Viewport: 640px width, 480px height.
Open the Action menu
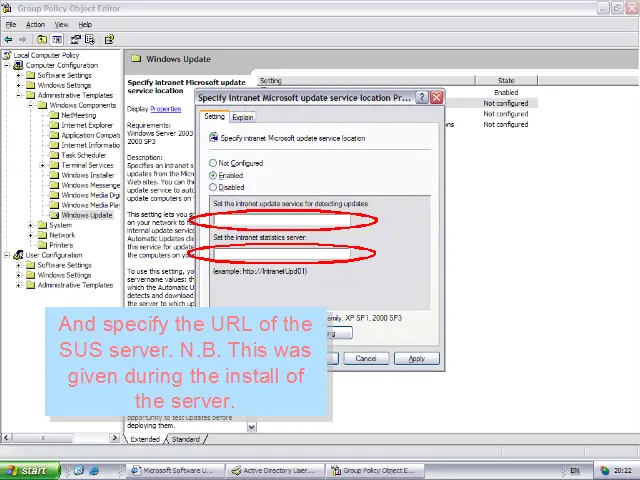[36, 24]
